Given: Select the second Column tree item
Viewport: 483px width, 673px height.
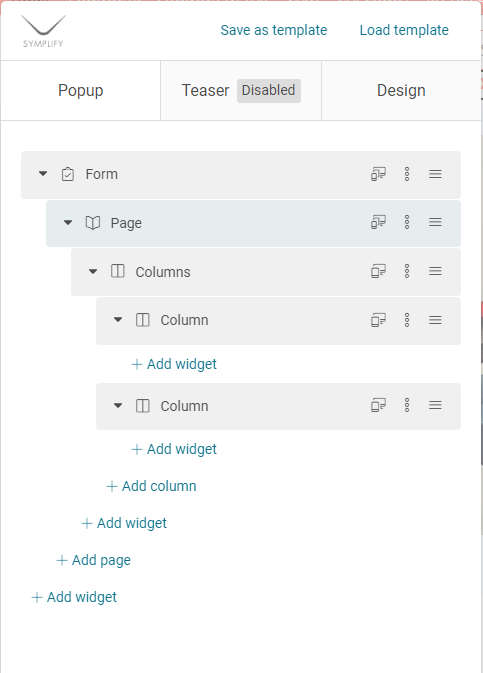Looking at the screenshot, I should 278,406.
